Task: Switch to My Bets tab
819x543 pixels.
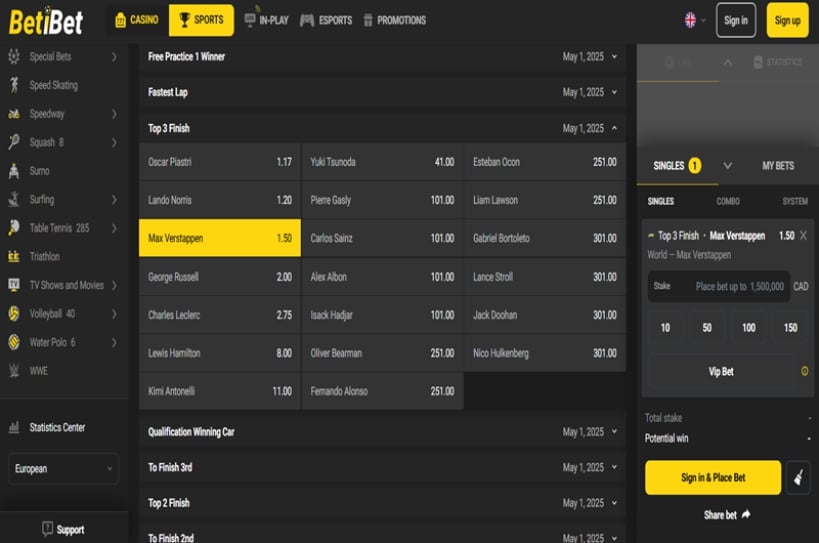Action: click(778, 166)
